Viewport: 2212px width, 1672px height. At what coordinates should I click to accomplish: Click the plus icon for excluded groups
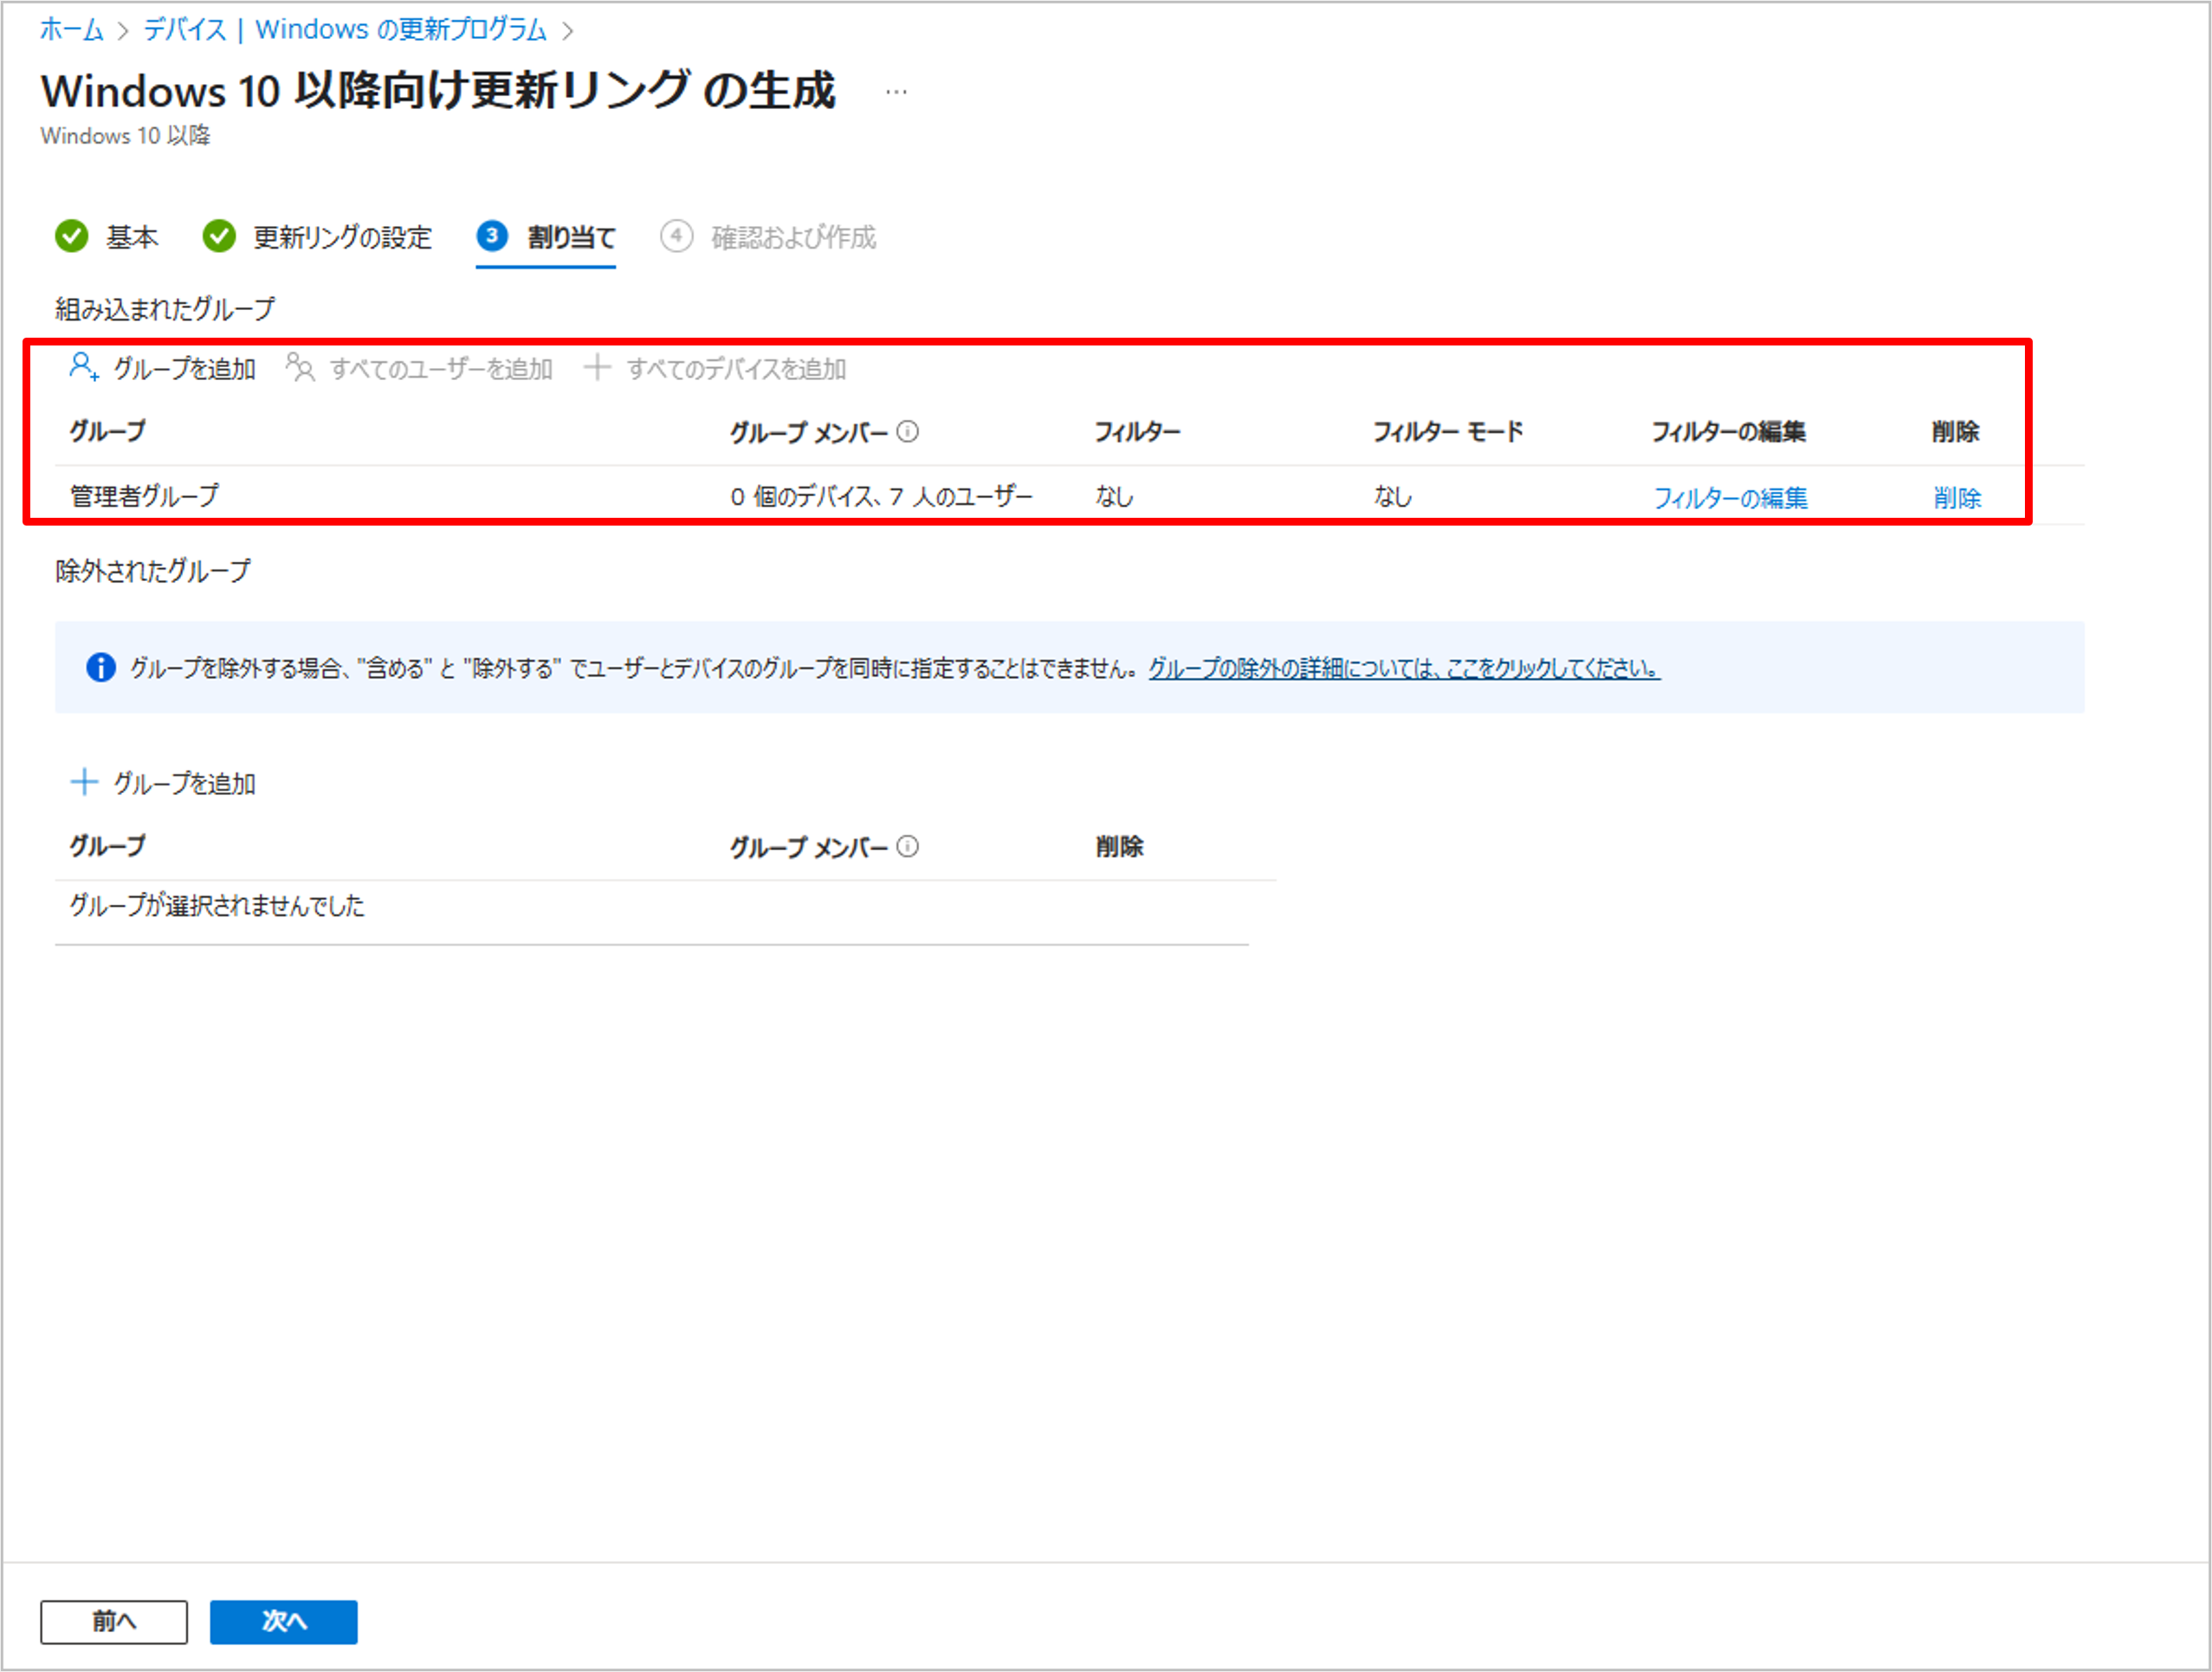click(x=84, y=782)
